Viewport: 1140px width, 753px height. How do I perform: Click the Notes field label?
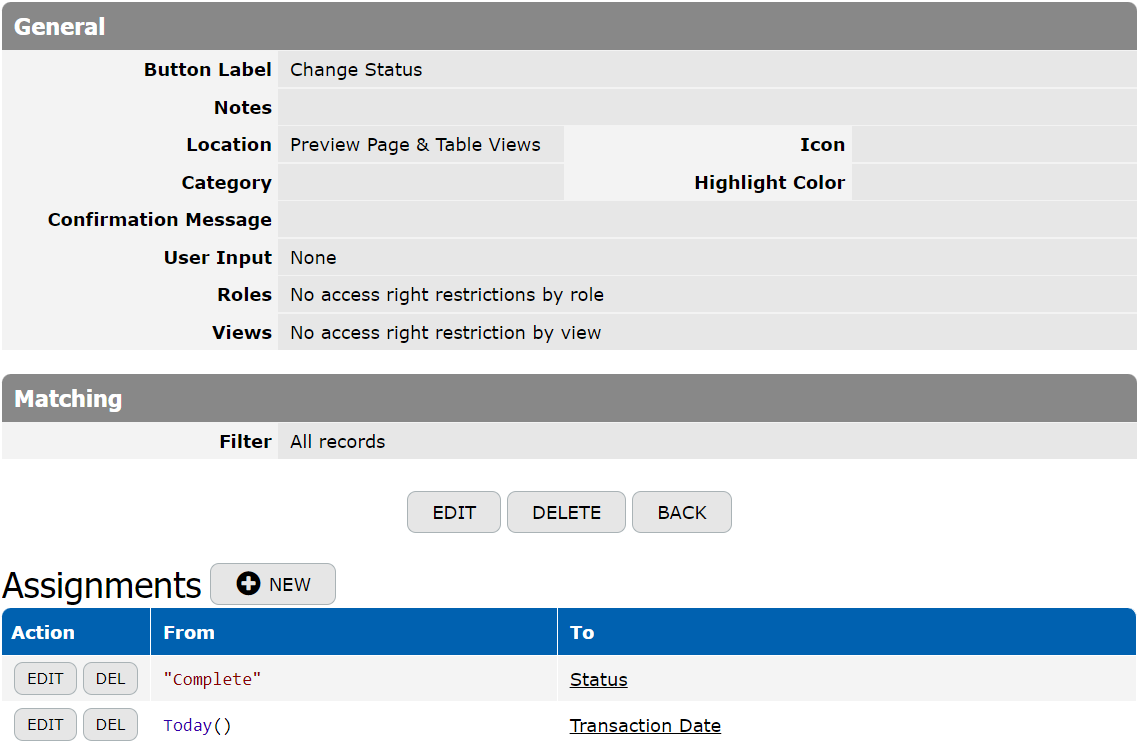click(243, 108)
